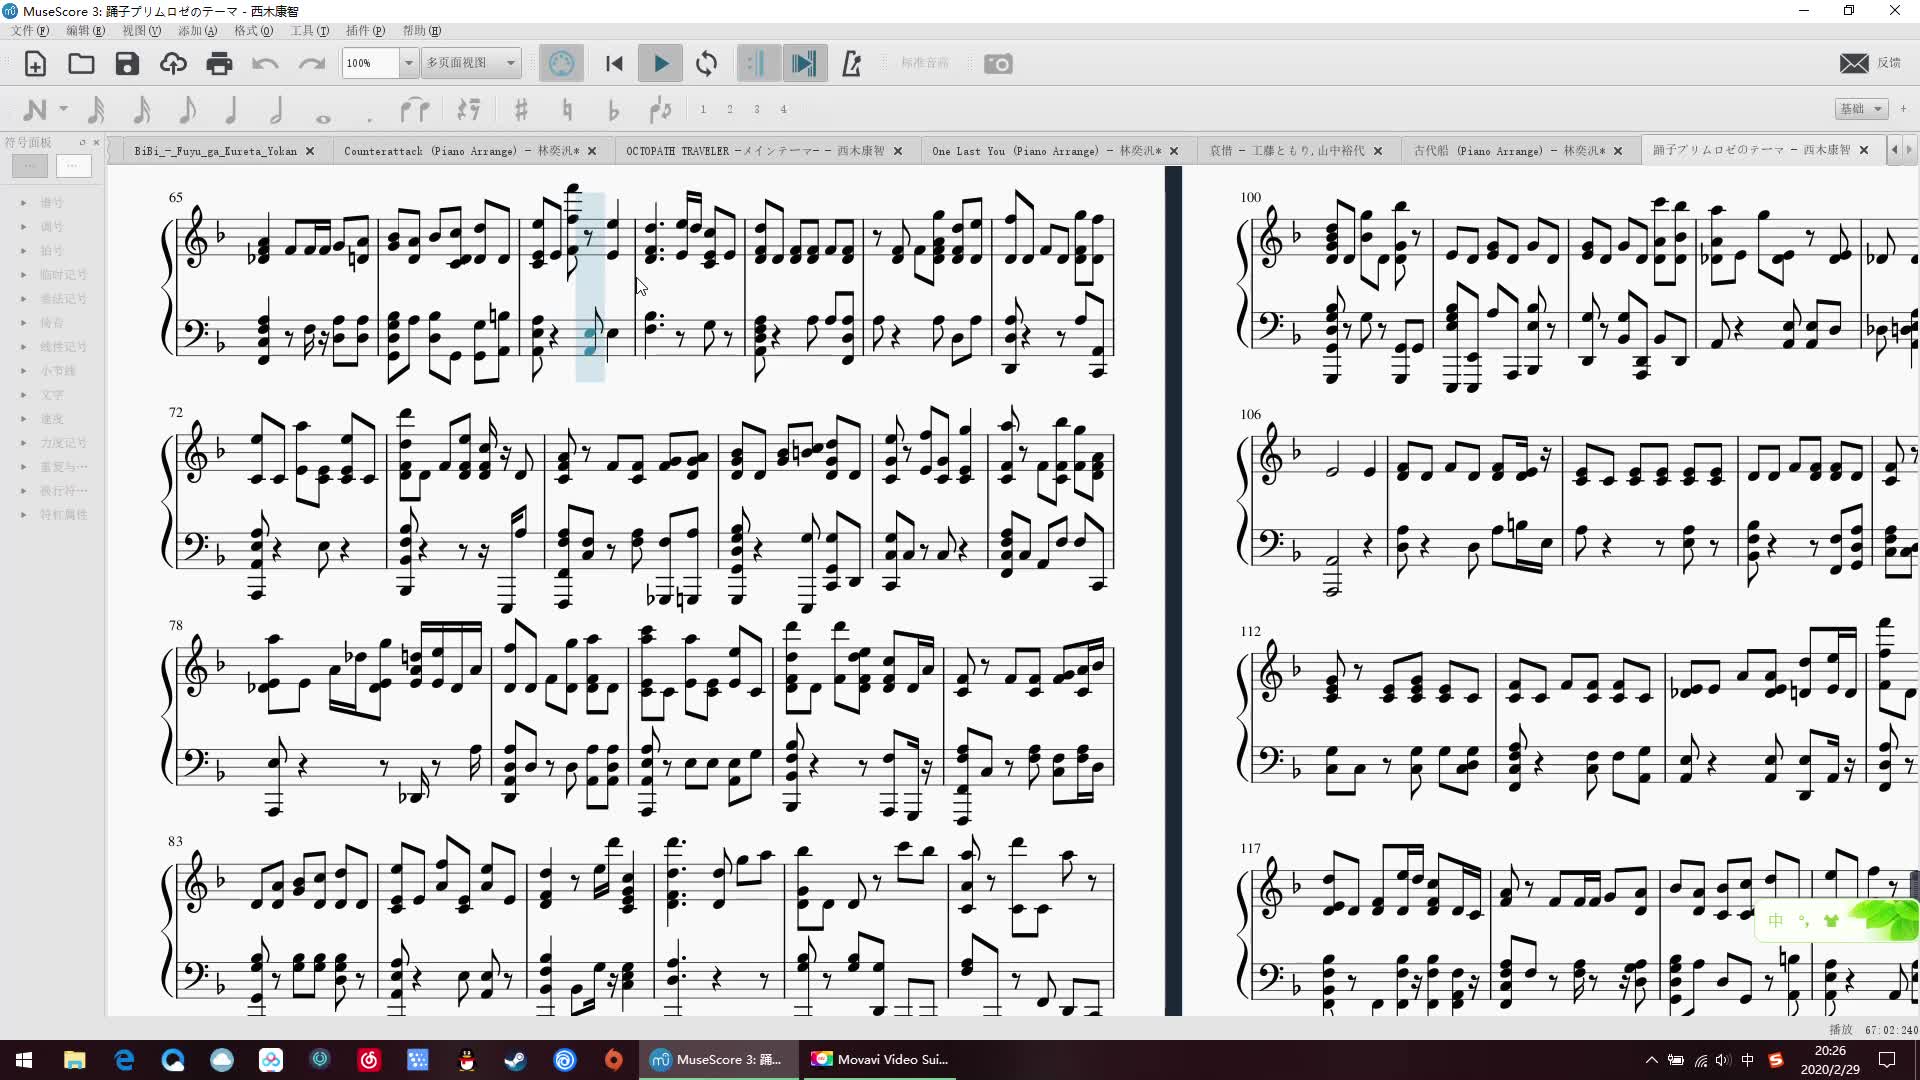1920x1080 pixels.
Task: Undo the last action
Action: point(265,64)
